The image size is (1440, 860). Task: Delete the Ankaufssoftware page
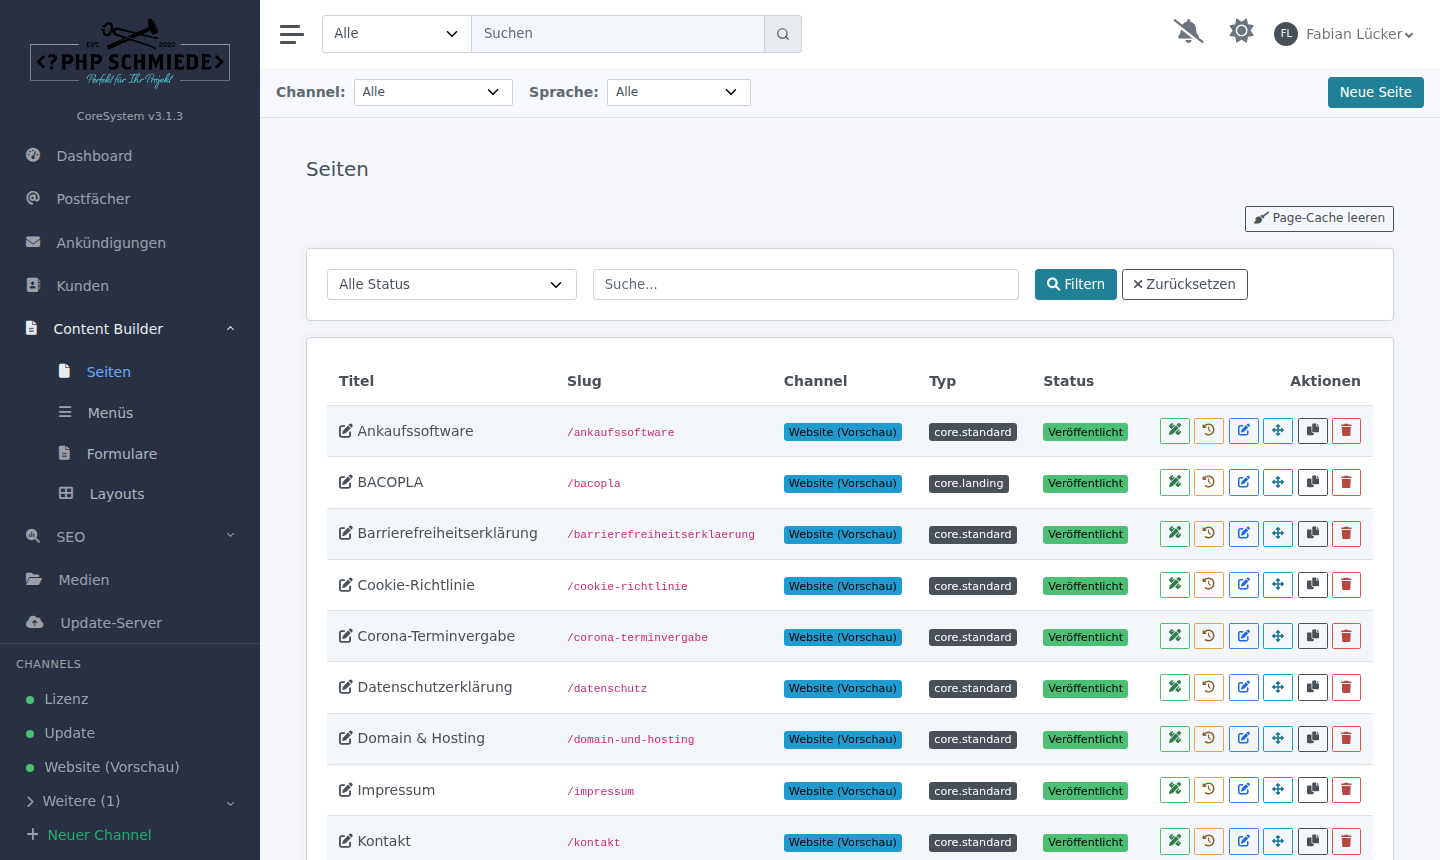(x=1347, y=431)
